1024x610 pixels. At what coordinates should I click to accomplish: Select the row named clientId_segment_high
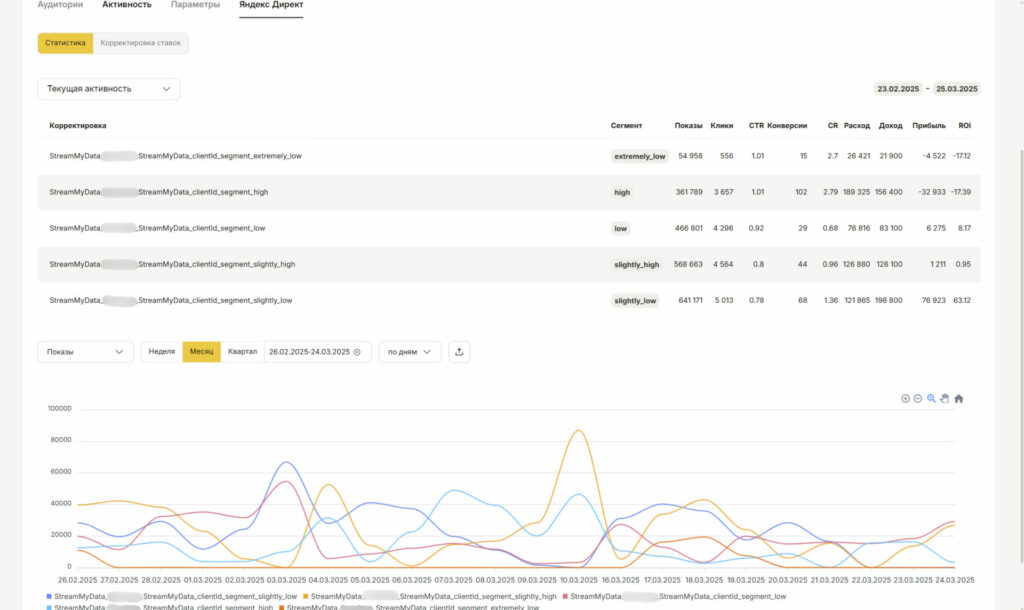pos(509,193)
